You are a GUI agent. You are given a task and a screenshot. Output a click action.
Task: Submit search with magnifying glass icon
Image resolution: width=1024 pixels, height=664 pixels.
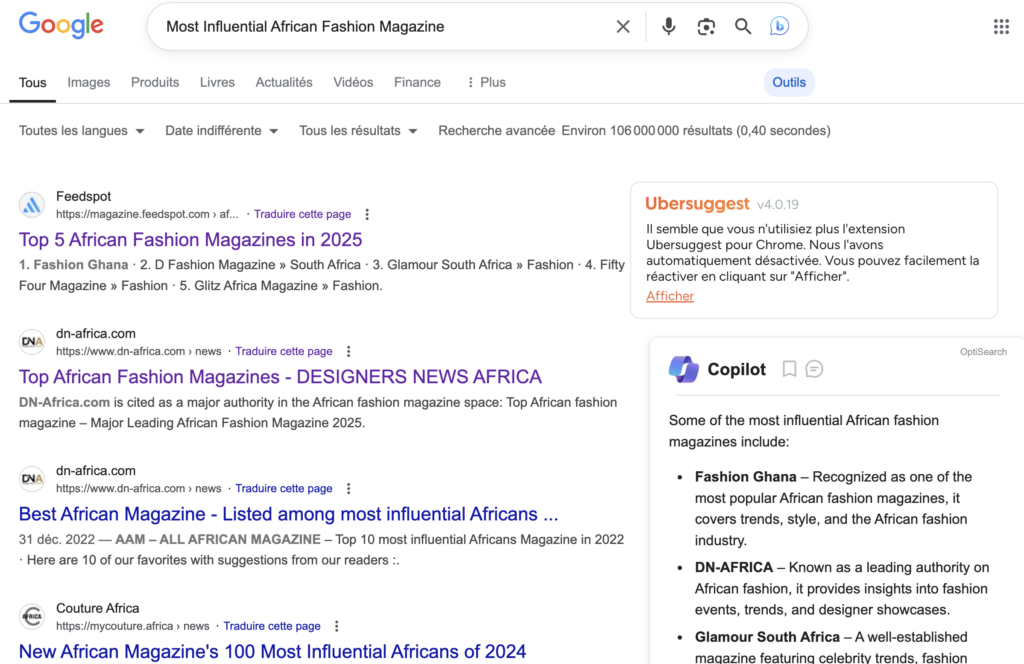click(743, 27)
